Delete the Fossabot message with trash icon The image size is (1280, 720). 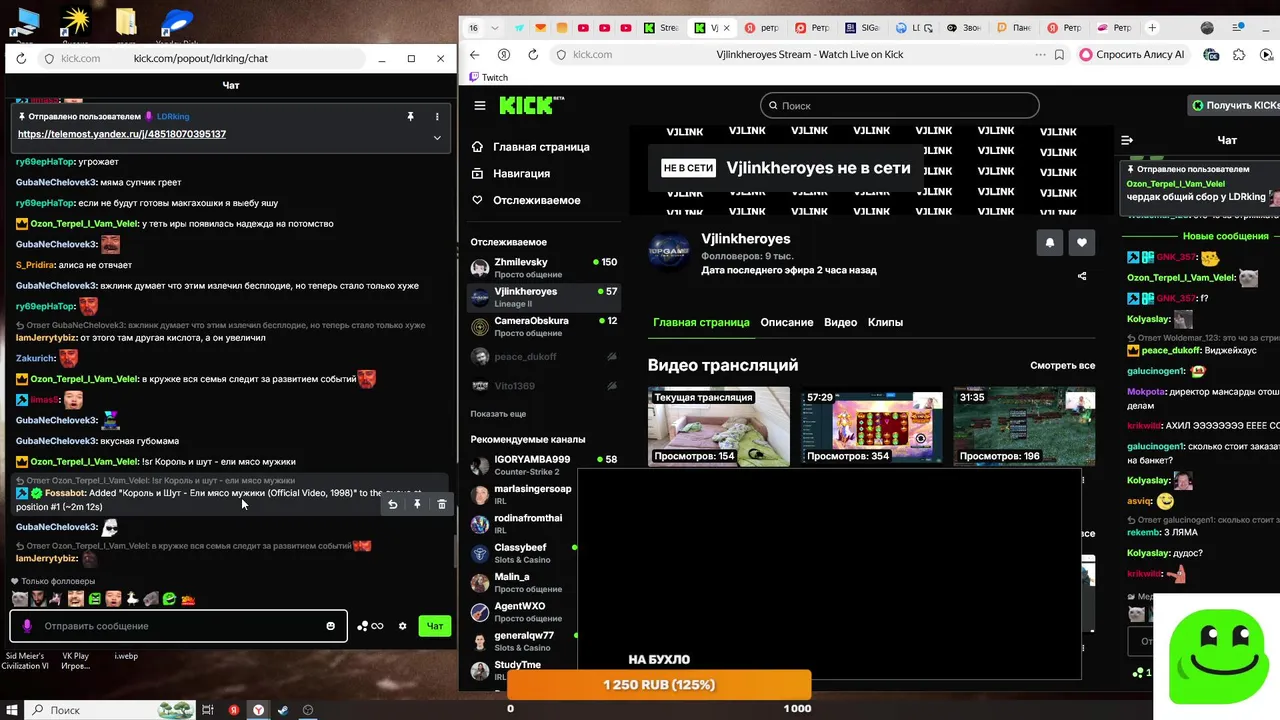coord(442,504)
